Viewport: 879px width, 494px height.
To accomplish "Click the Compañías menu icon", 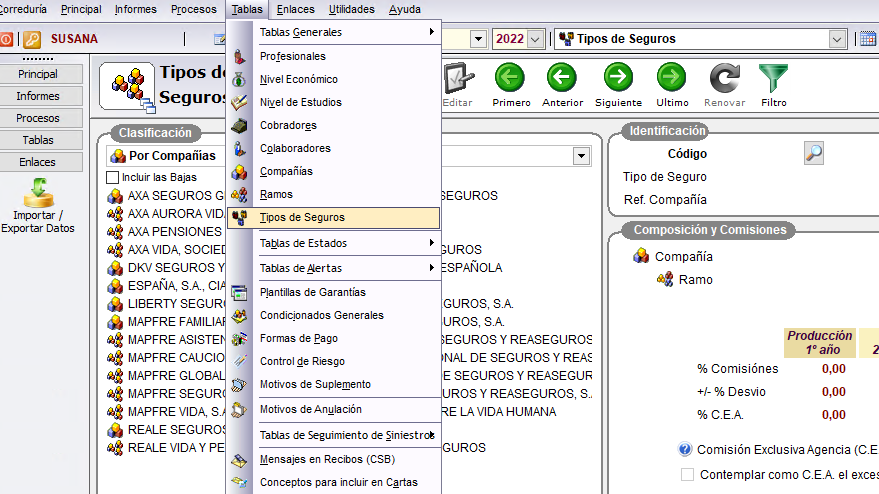I will (x=239, y=172).
